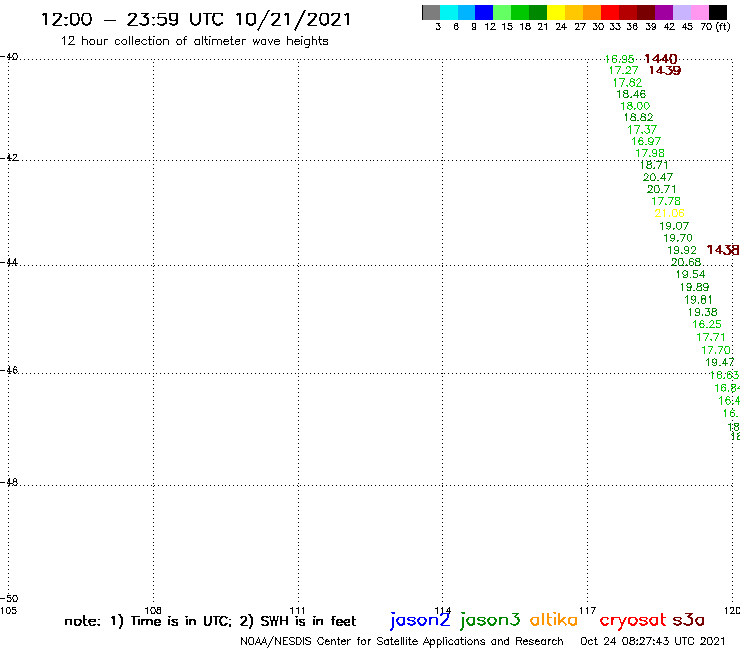Click the 16.97 wave height reading

click(646, 141)
